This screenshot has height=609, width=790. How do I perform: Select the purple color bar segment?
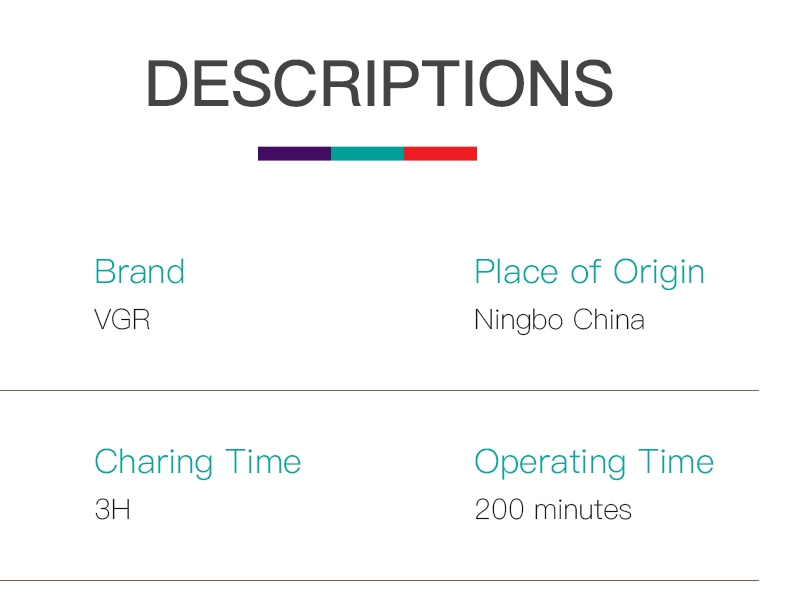click(294, 154)
